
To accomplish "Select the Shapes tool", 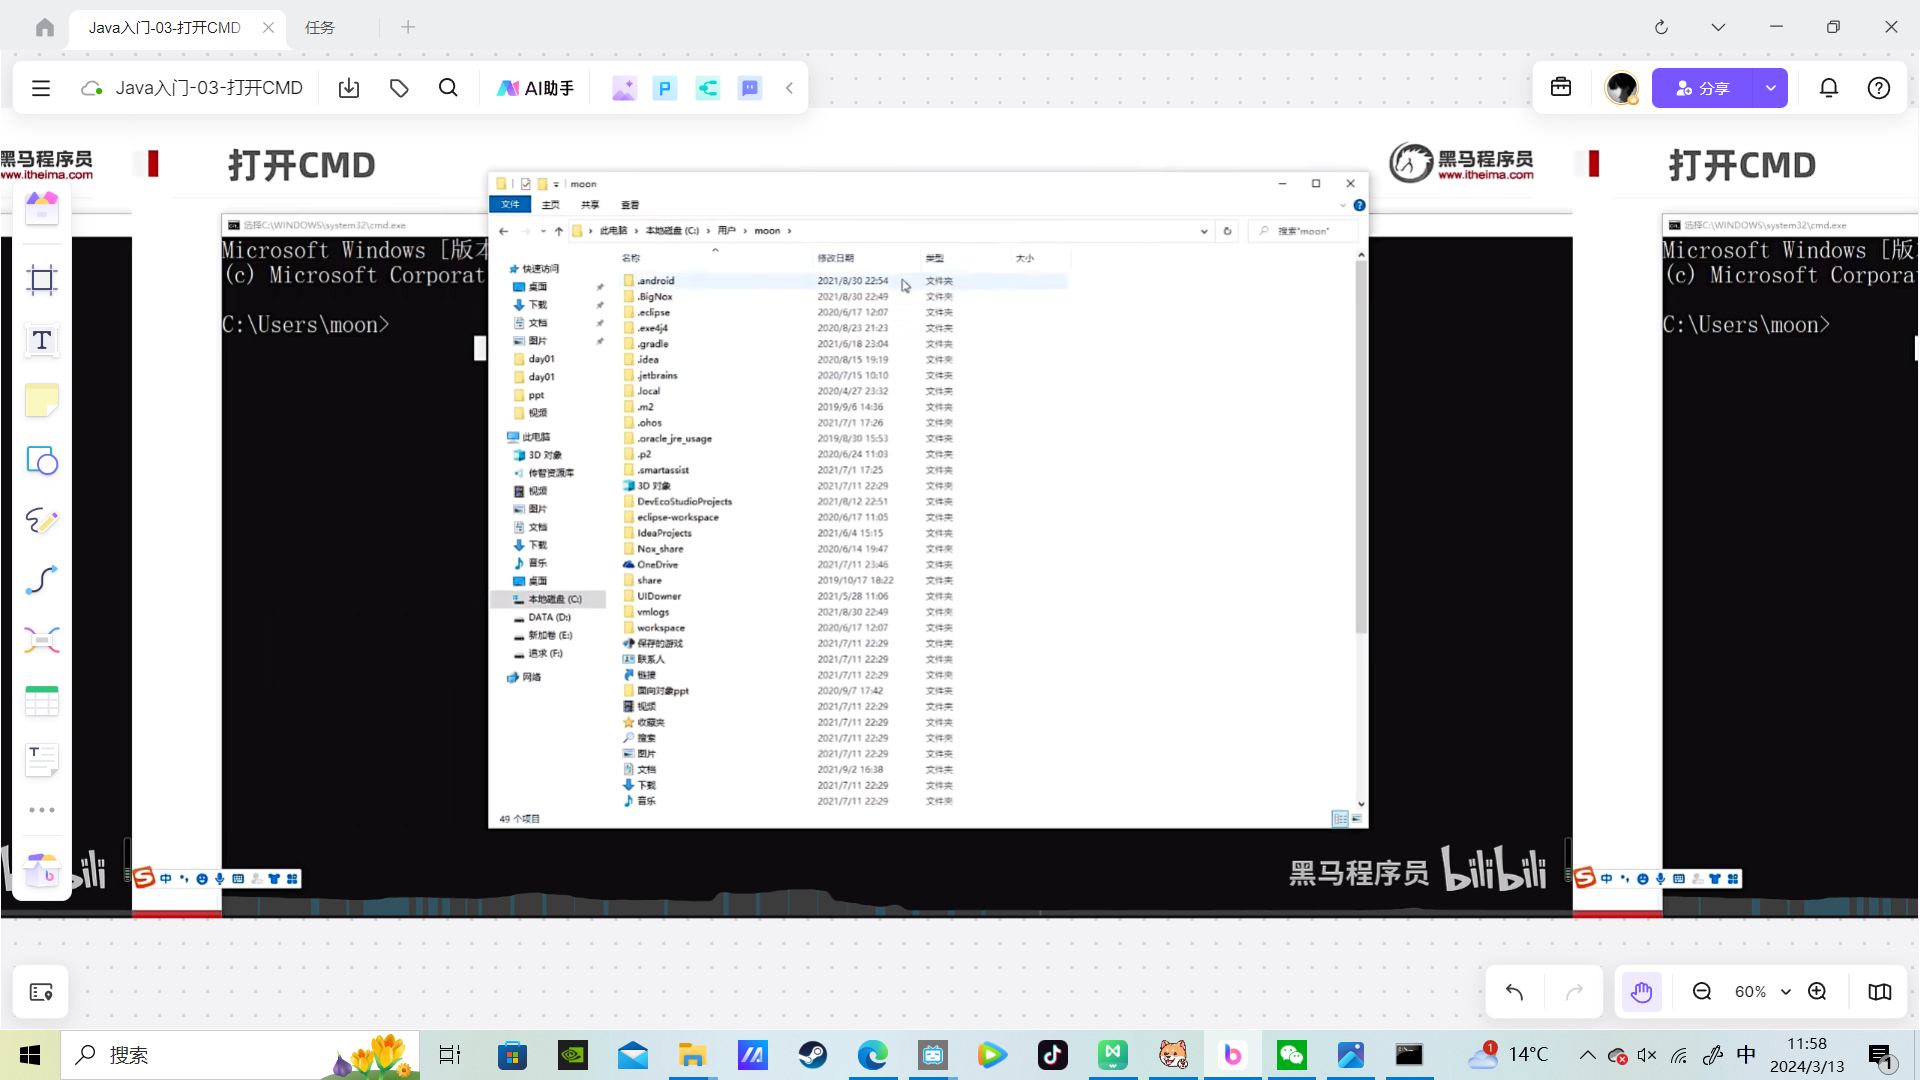I will [41, 460].
